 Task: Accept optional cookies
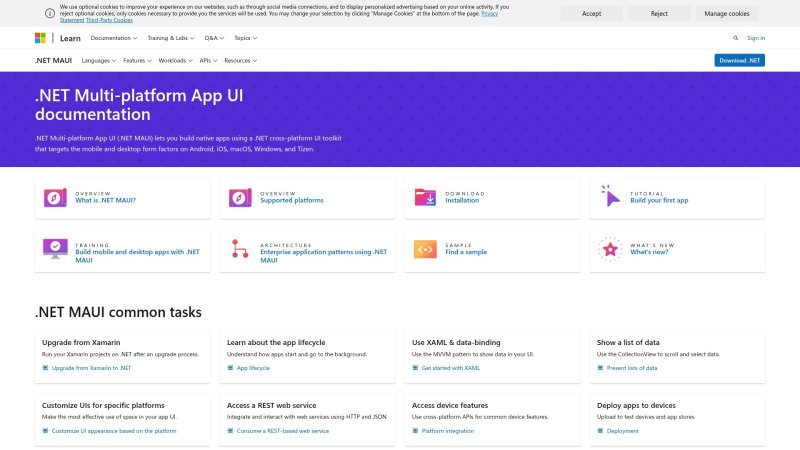591,14
